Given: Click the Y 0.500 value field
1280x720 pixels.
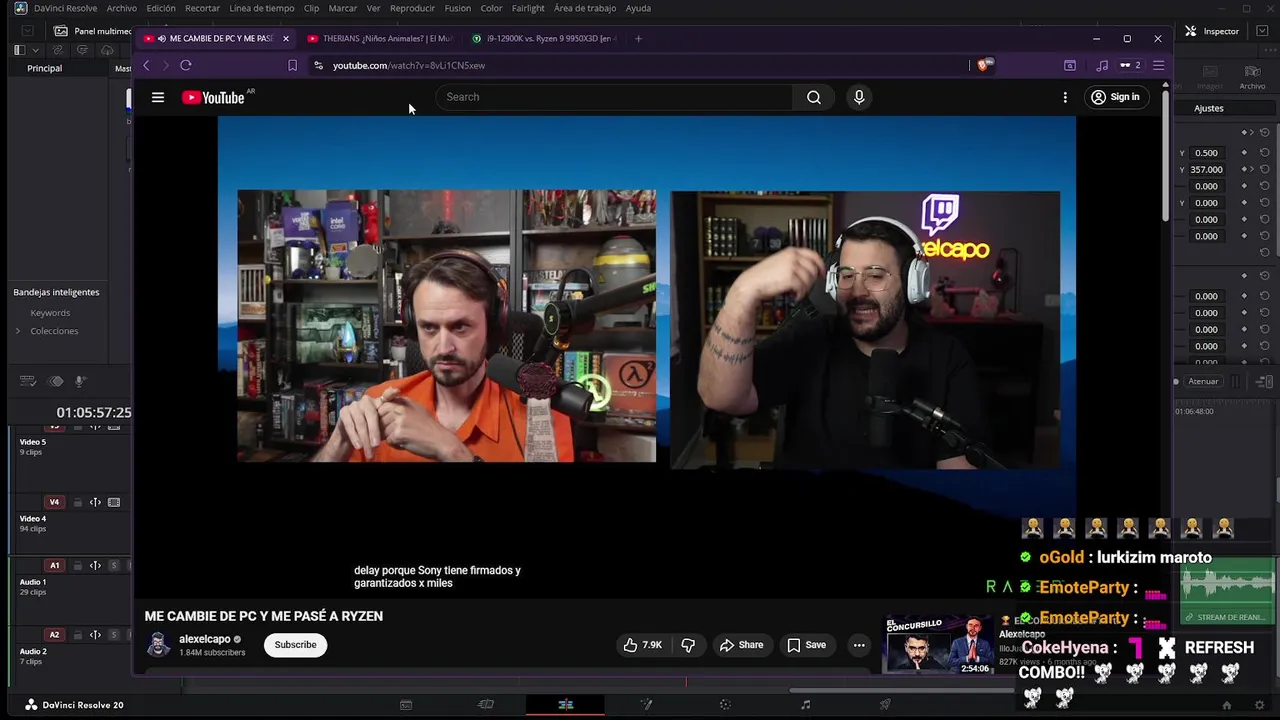Looking at the screenshot, I should [x=1207, y=153].
